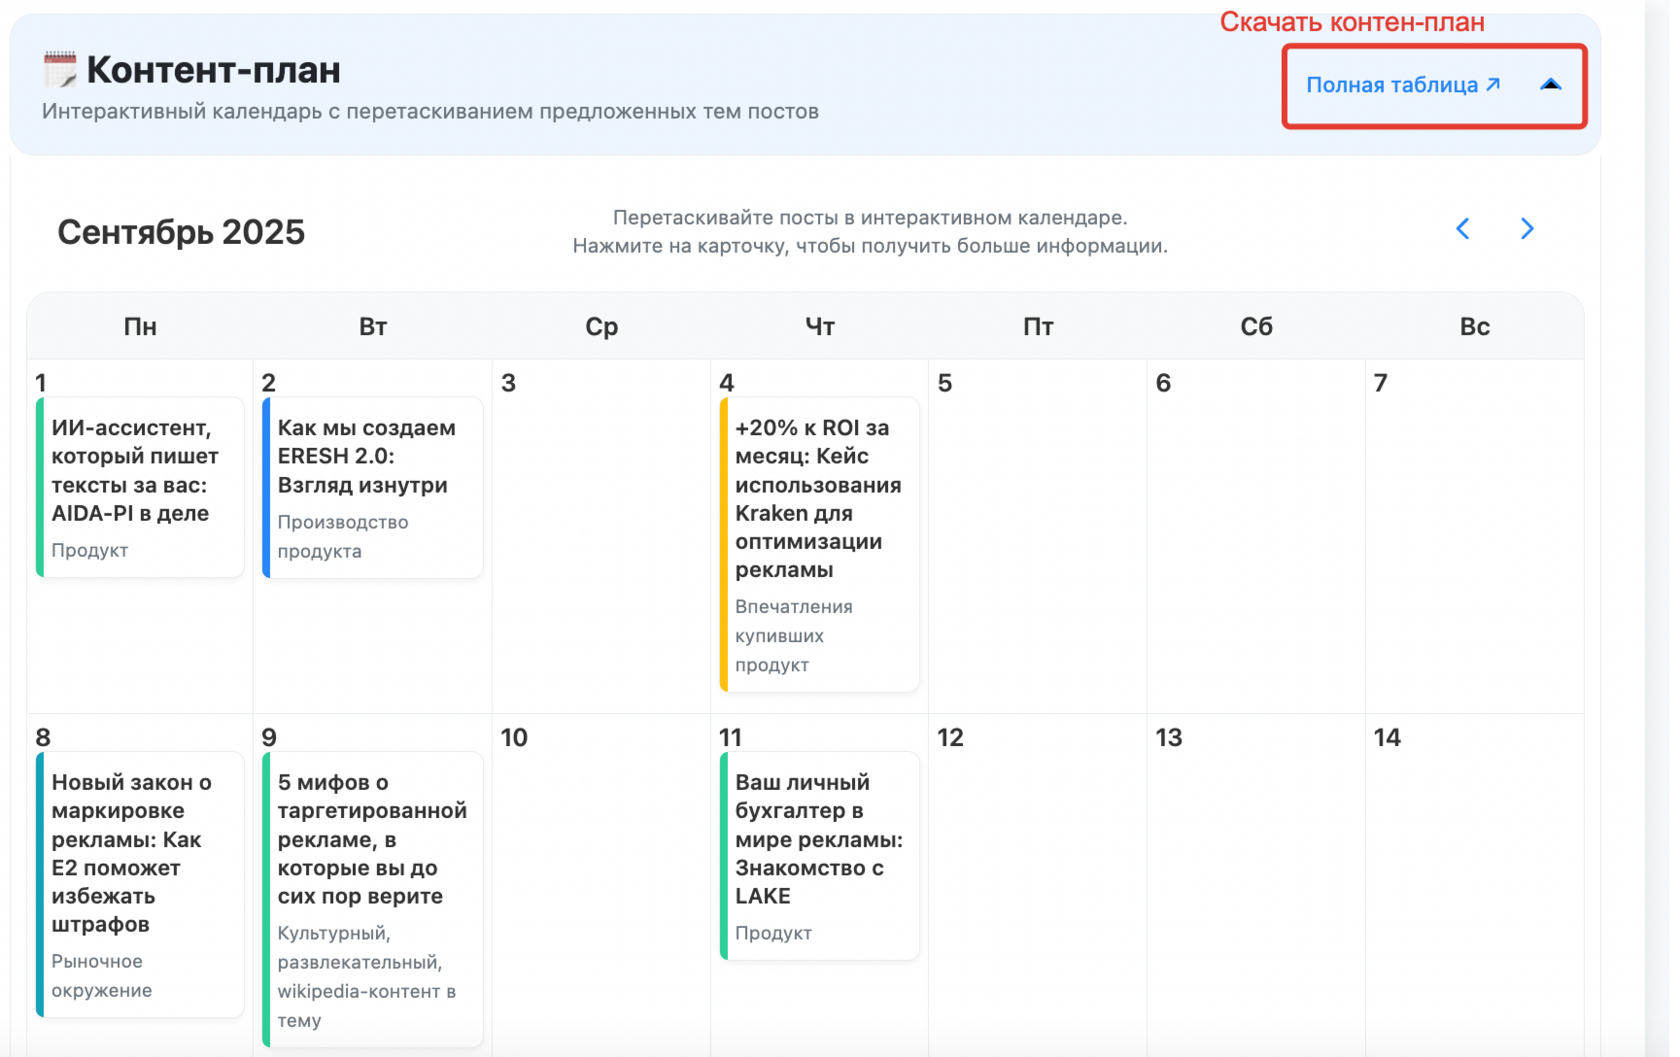This screenshot has height=1057, width=1680.
Task: Select the LAKE "Ваш личный бухгалтер" card
Action: coord(820,855)
